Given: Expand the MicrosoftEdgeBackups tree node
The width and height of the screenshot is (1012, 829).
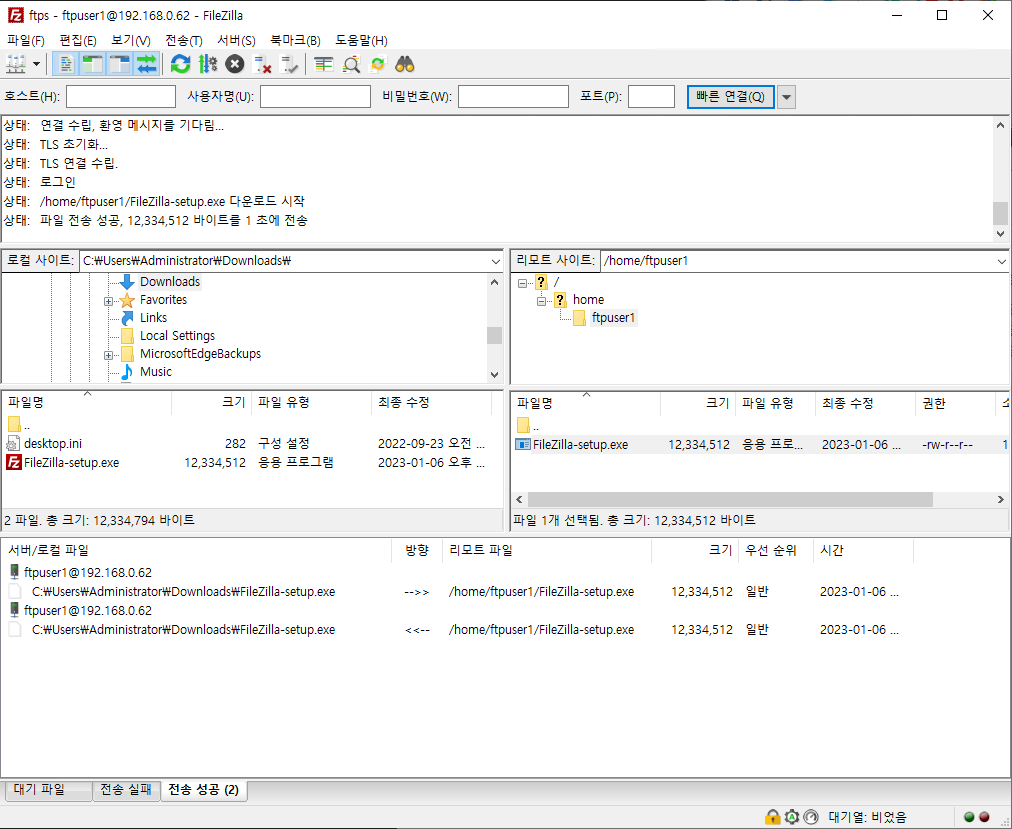Looking at the screenshot, I should tap(108, 355).
